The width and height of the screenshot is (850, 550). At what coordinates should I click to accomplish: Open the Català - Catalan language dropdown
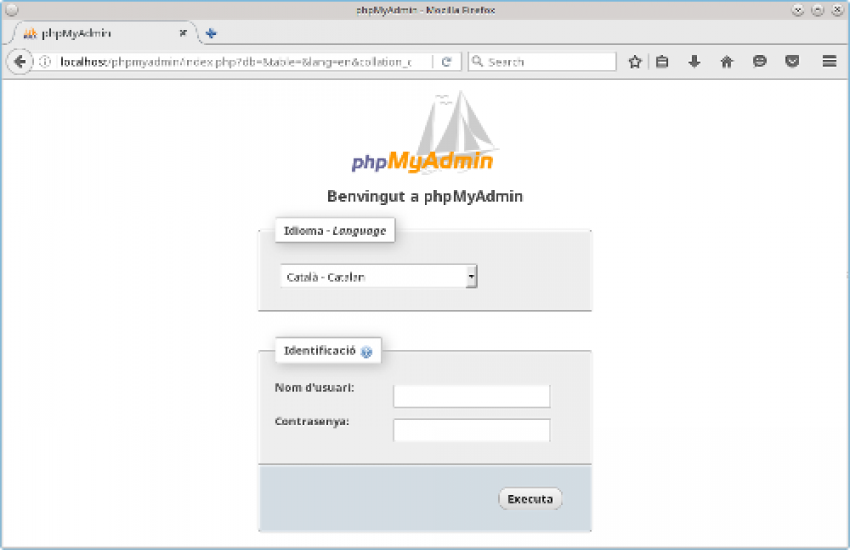tap(378, 277)
